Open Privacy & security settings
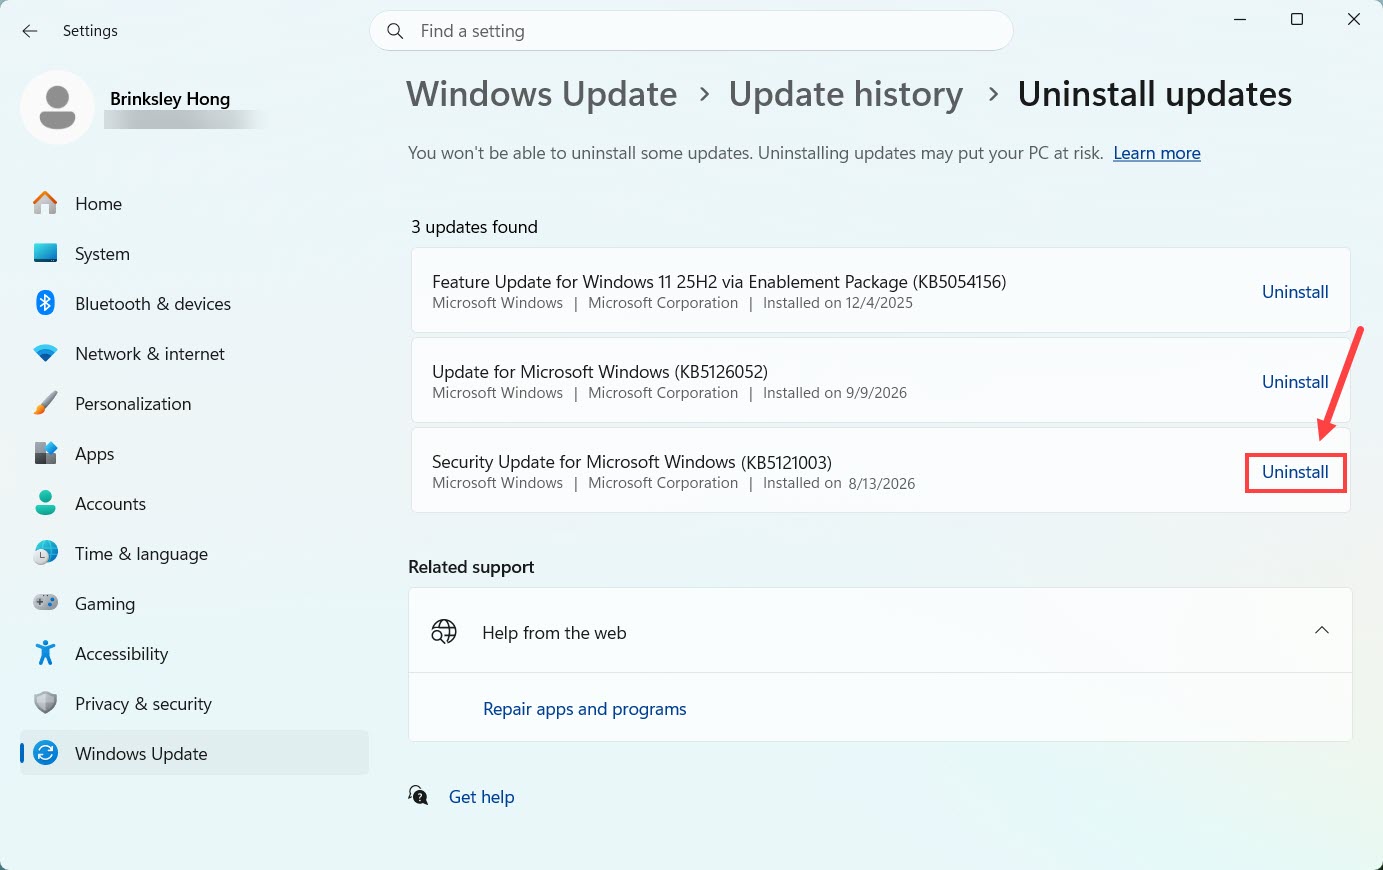The image size is (1383, 870). [194, 703]
